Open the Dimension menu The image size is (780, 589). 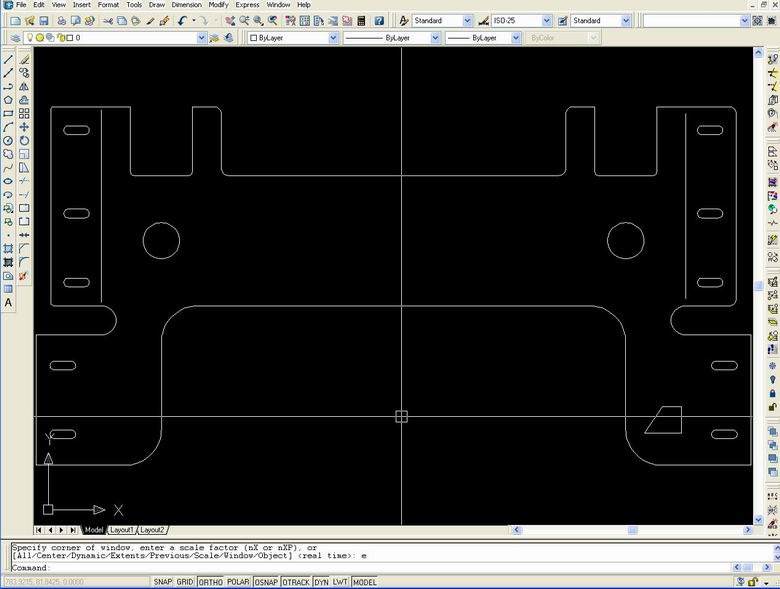[x=186, y=5]
